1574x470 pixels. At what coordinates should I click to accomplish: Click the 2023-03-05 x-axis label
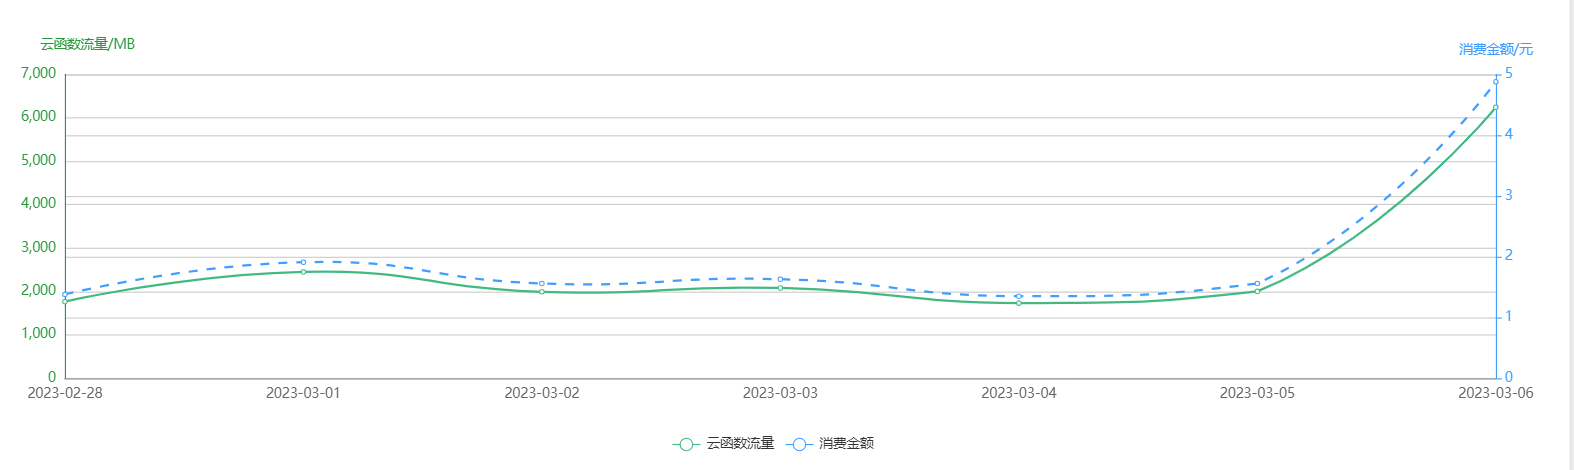coord(1257,393)
